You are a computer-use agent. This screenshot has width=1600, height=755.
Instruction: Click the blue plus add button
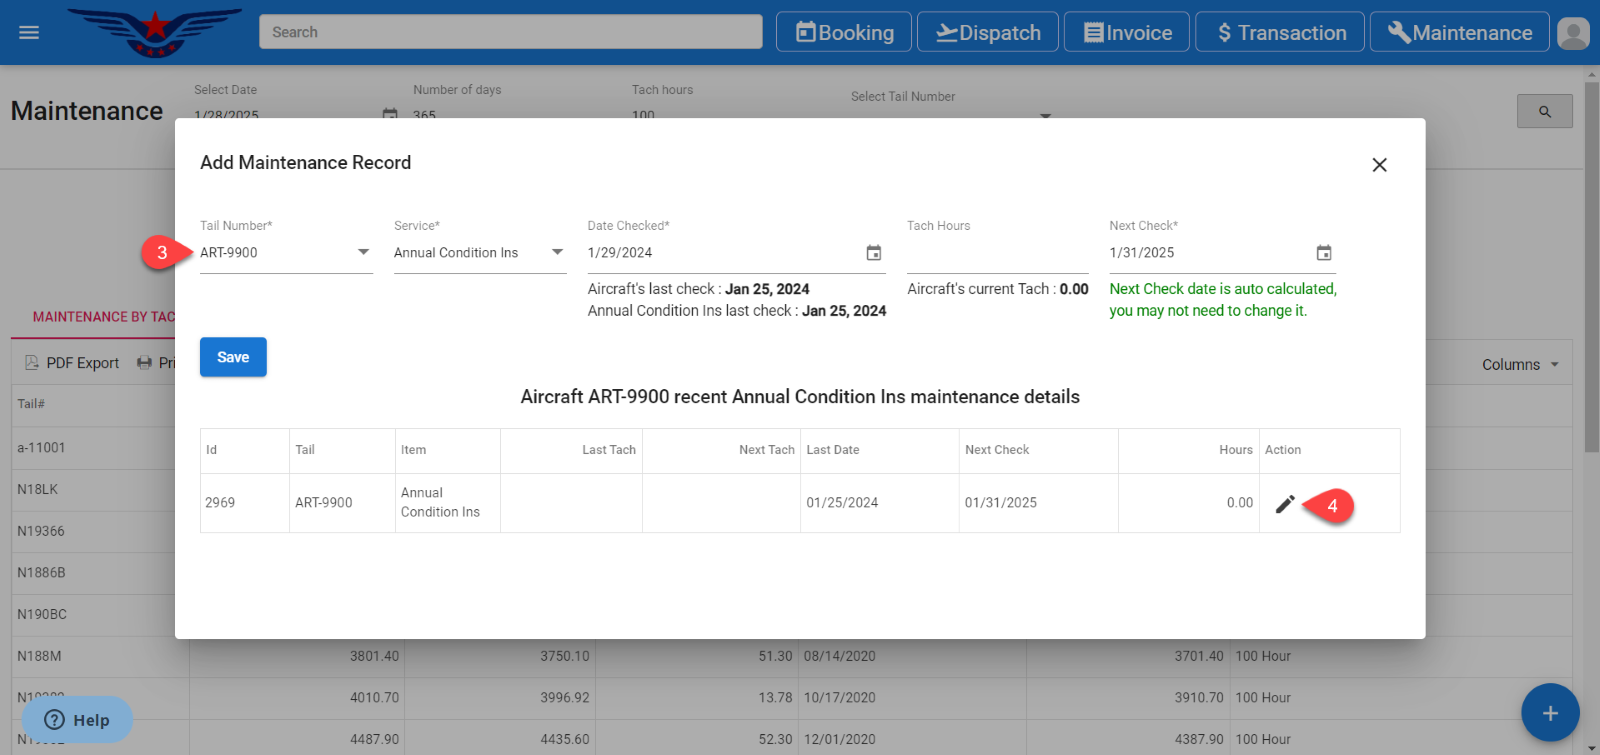[1549, 713]
